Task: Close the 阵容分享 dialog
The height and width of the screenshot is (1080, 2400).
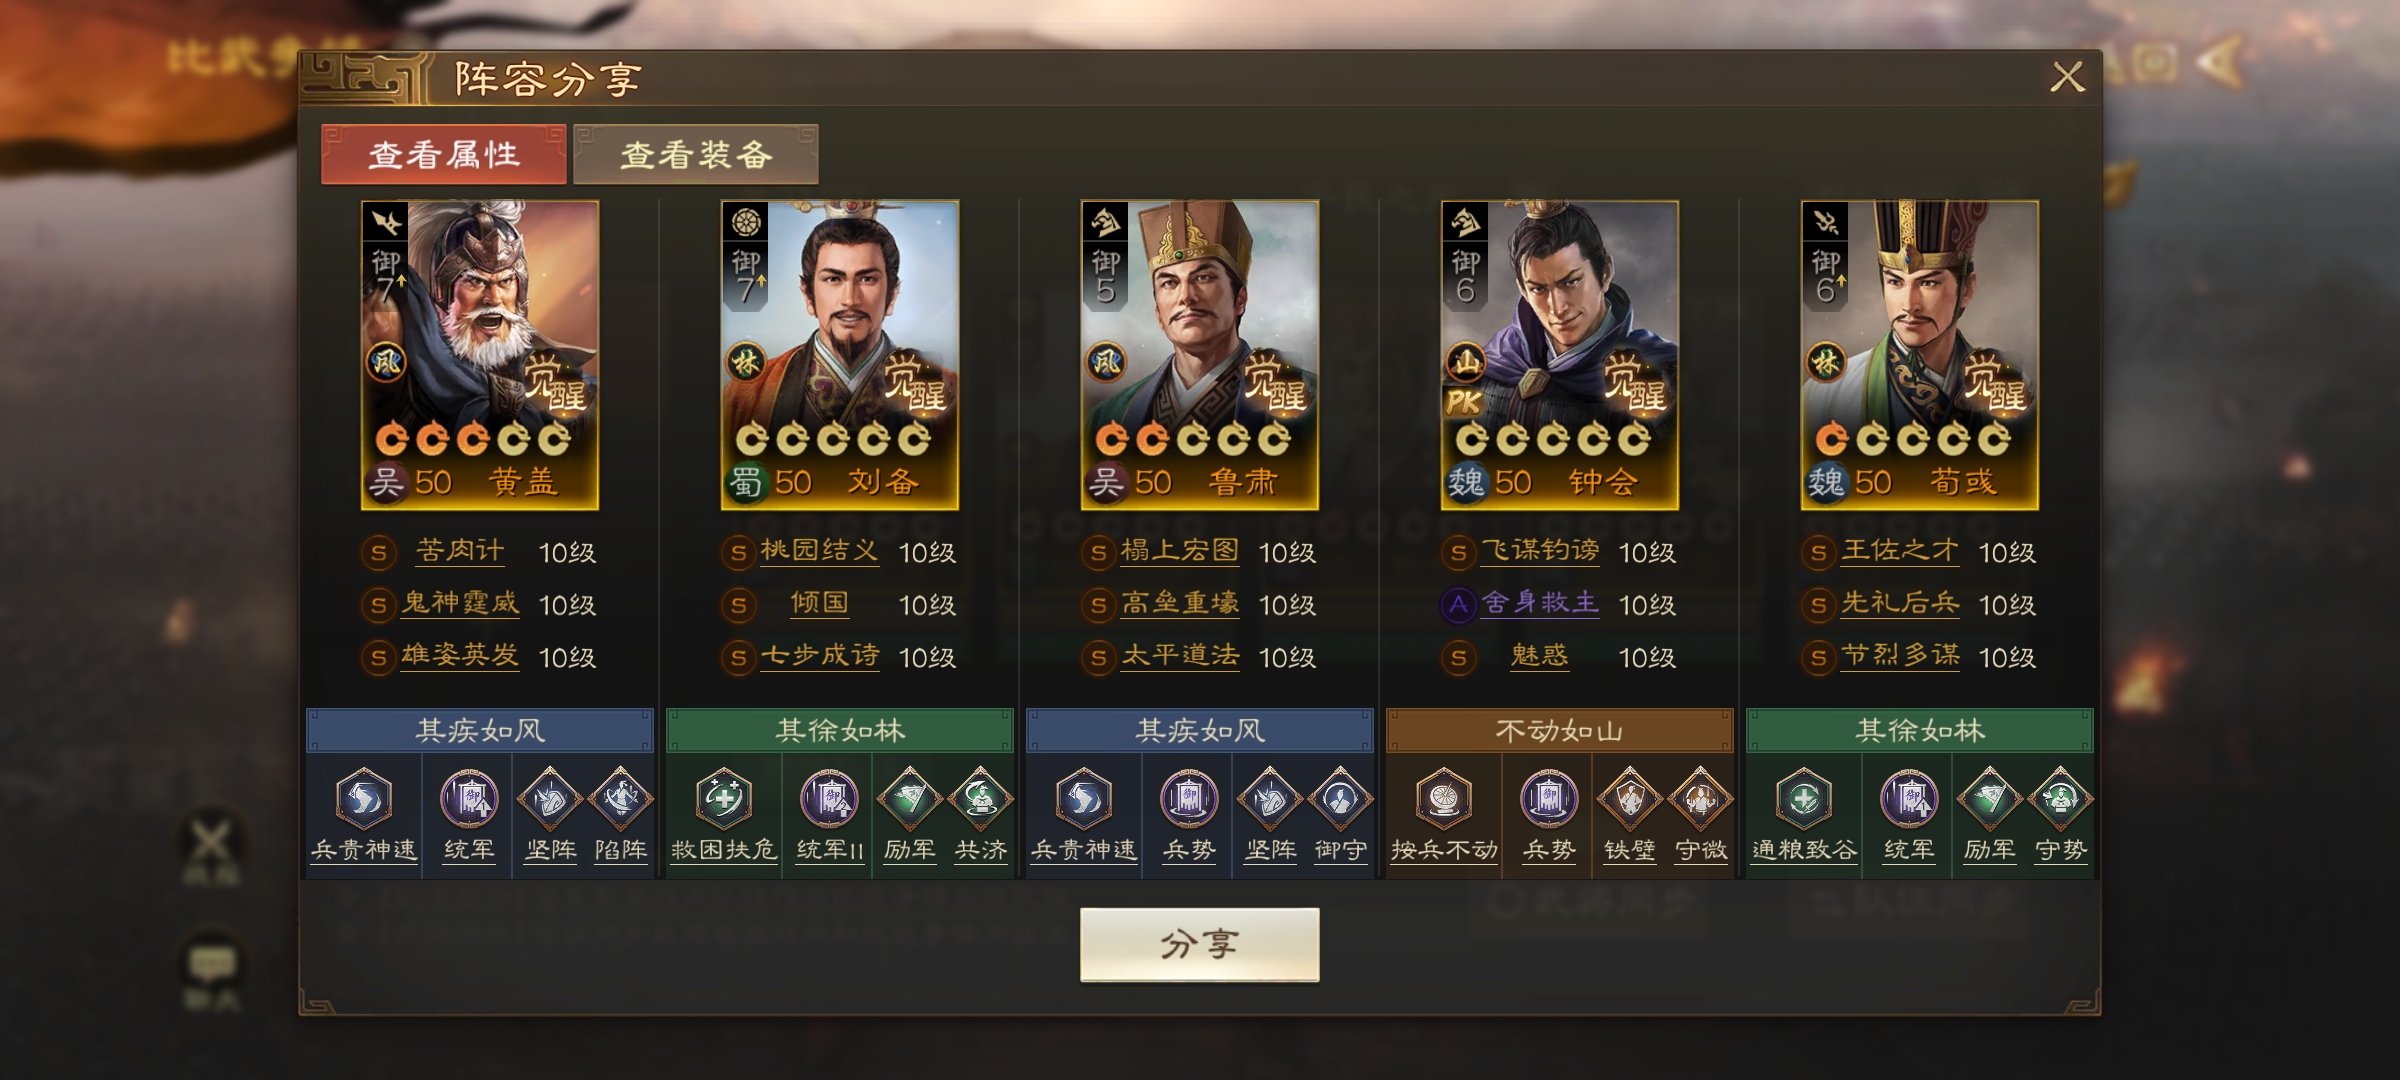Action: 2067,77
